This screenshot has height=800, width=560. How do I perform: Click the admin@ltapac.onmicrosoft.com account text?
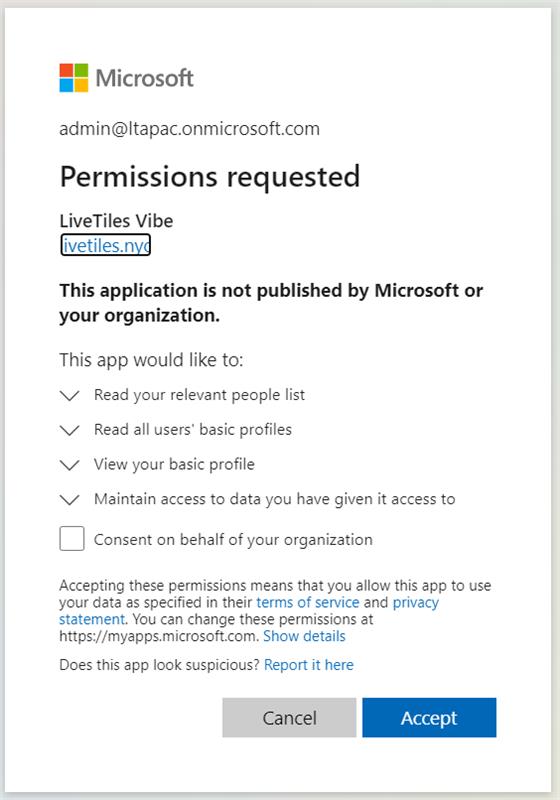tap(189, 129)
